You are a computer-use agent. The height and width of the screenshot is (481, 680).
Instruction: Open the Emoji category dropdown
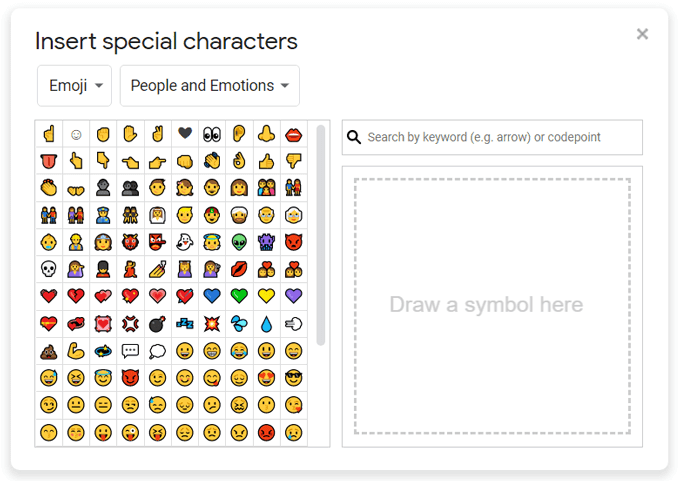coord(75,86)
